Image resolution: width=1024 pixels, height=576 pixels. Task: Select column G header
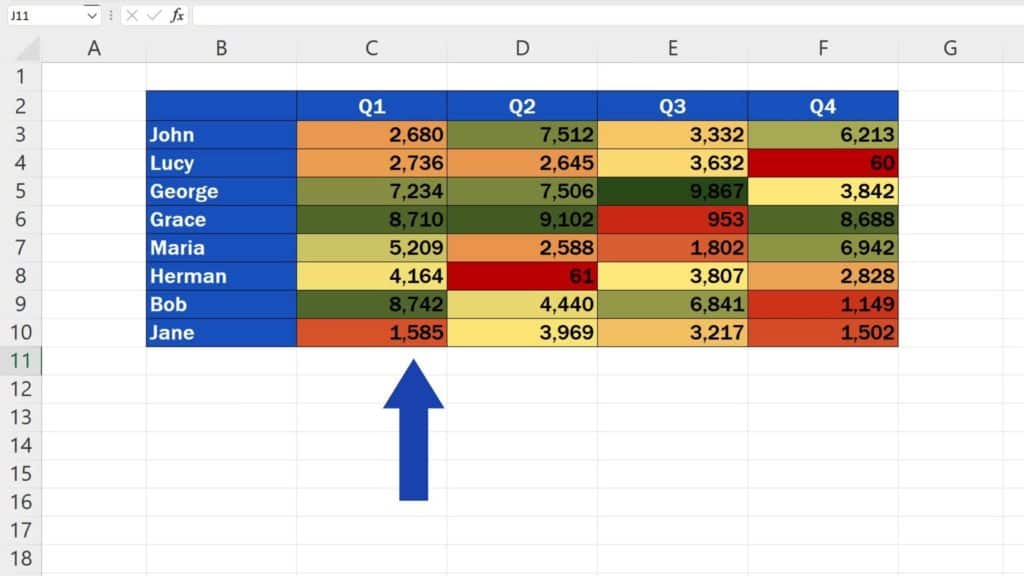[950, 48]
